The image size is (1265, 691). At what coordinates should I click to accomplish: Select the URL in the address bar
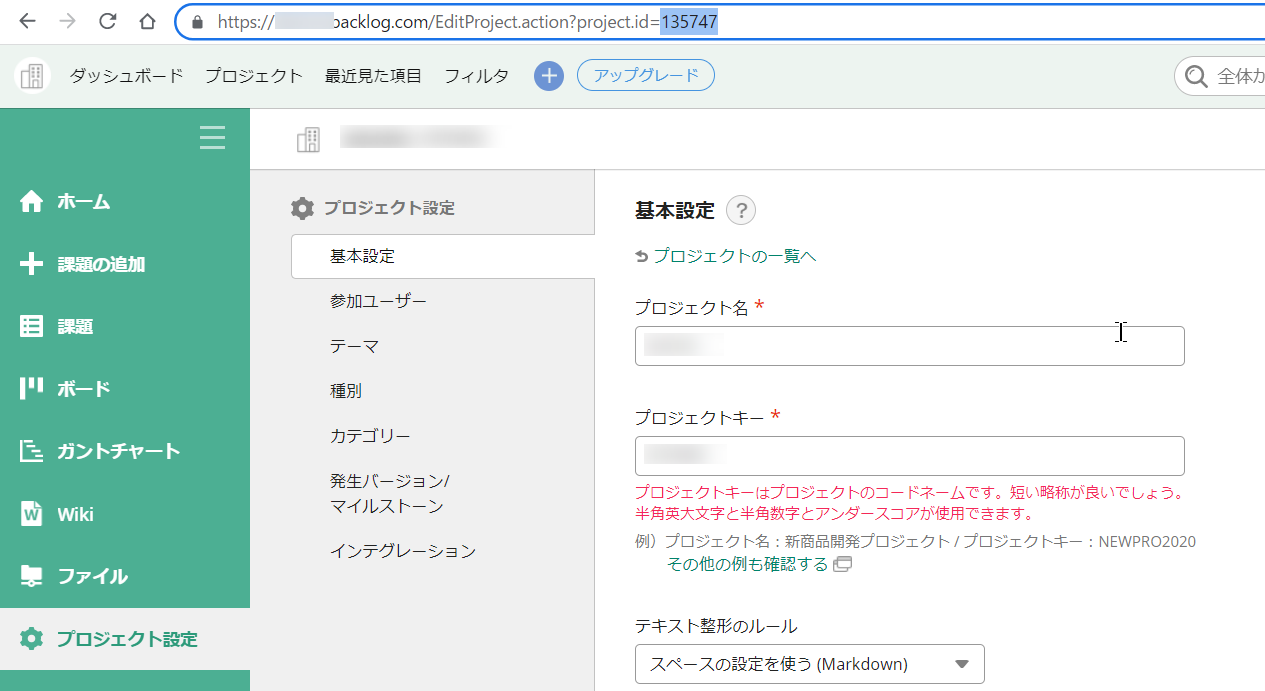coord(467,22)
